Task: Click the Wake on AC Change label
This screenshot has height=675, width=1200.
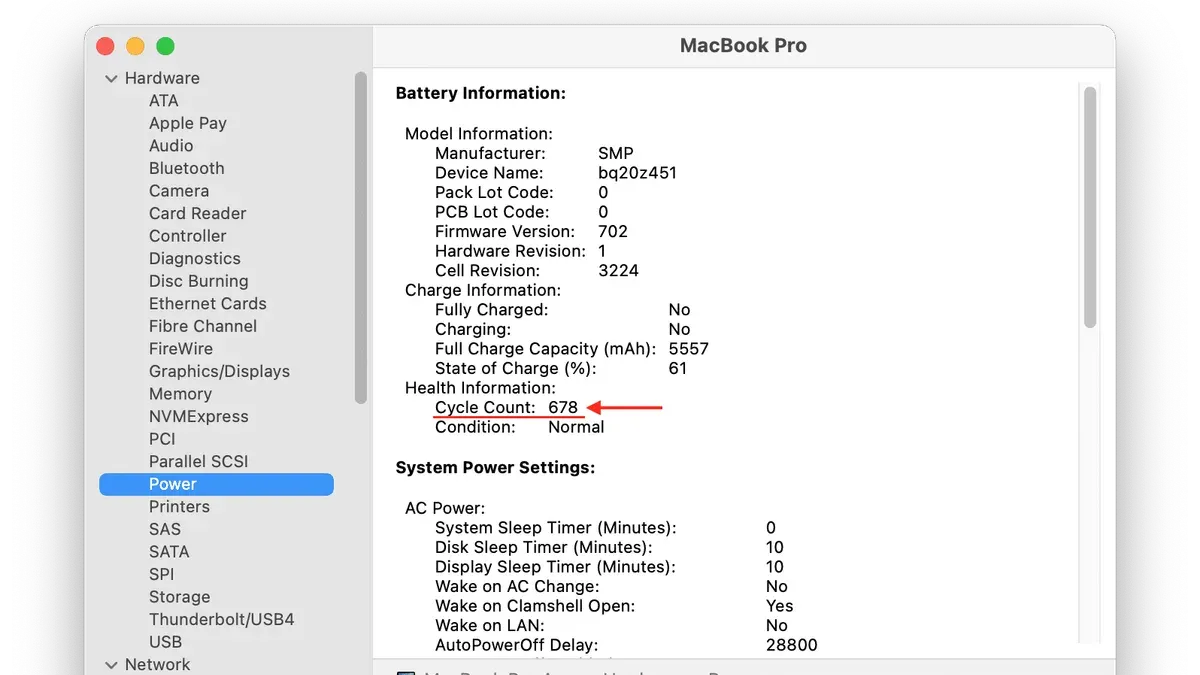Action: tap(517, 586)
